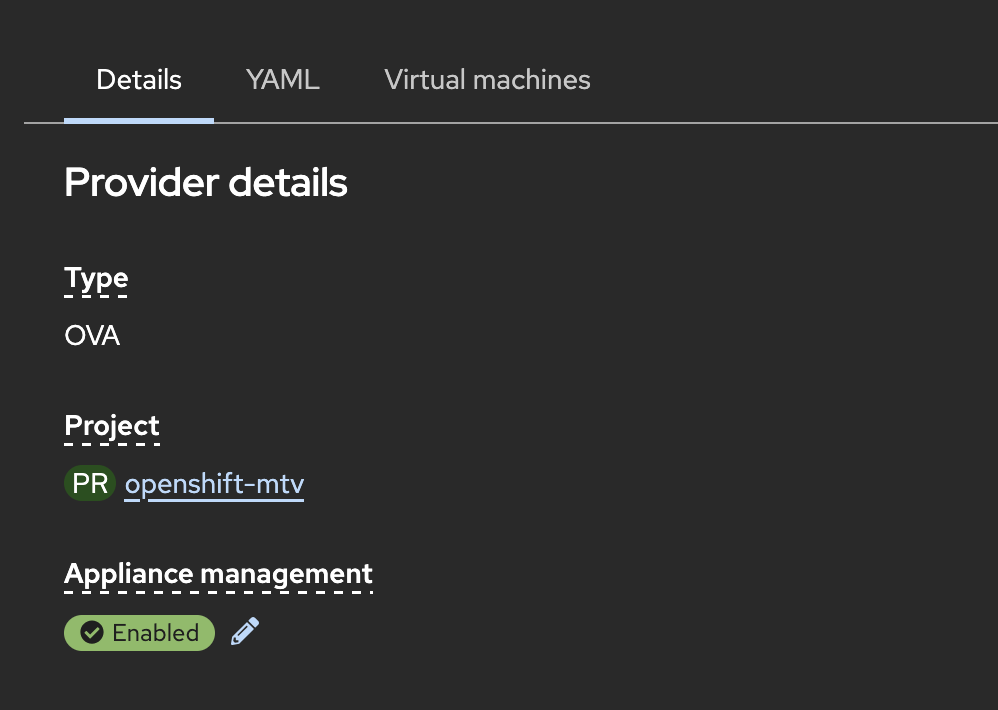
Task: Show help popover for Appliance management label
Action: (x=218, y=574)
